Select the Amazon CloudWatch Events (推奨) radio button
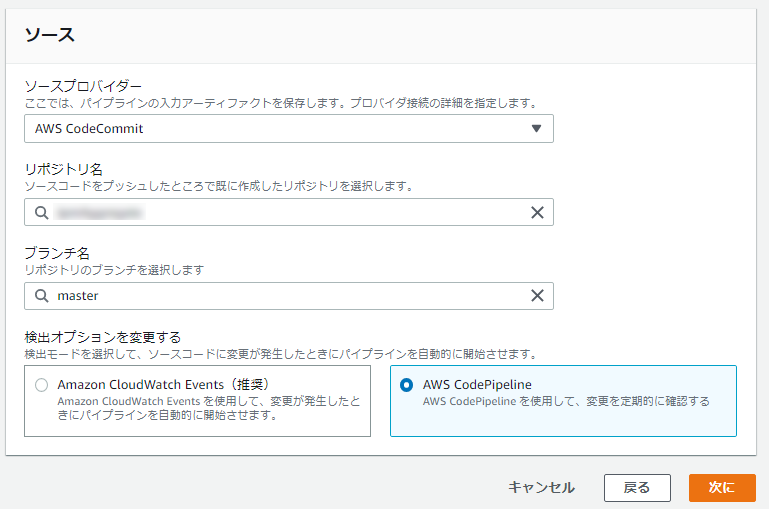This screenshot has width=769, height=509. pyautogui.click(x=42, y=385)
